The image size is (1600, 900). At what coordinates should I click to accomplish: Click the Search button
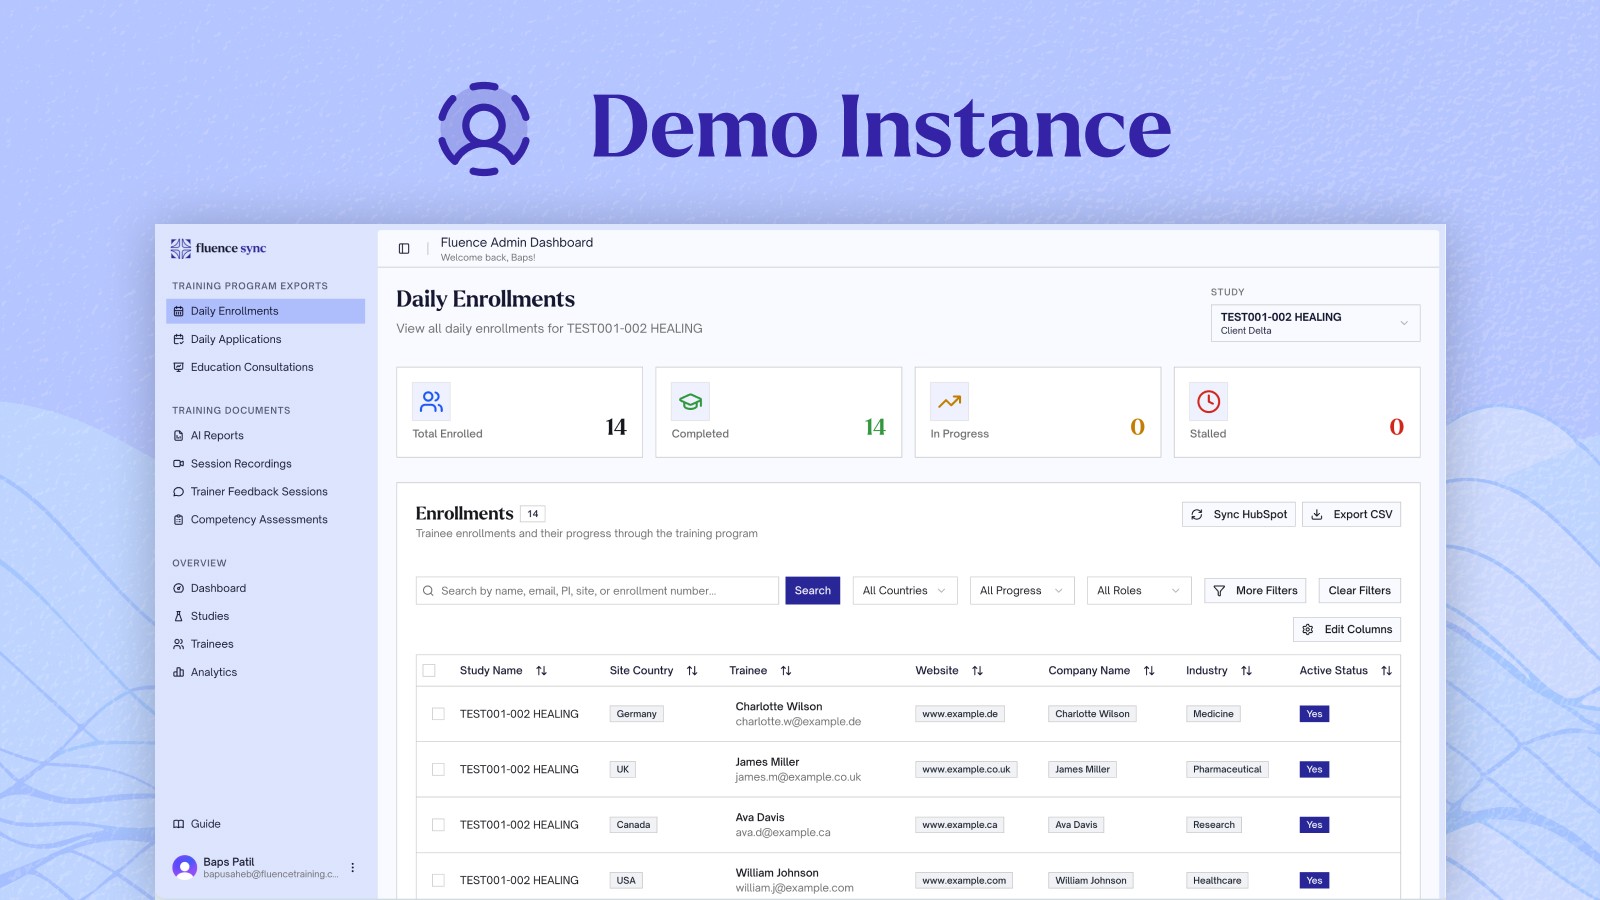[x=813, y=591]
